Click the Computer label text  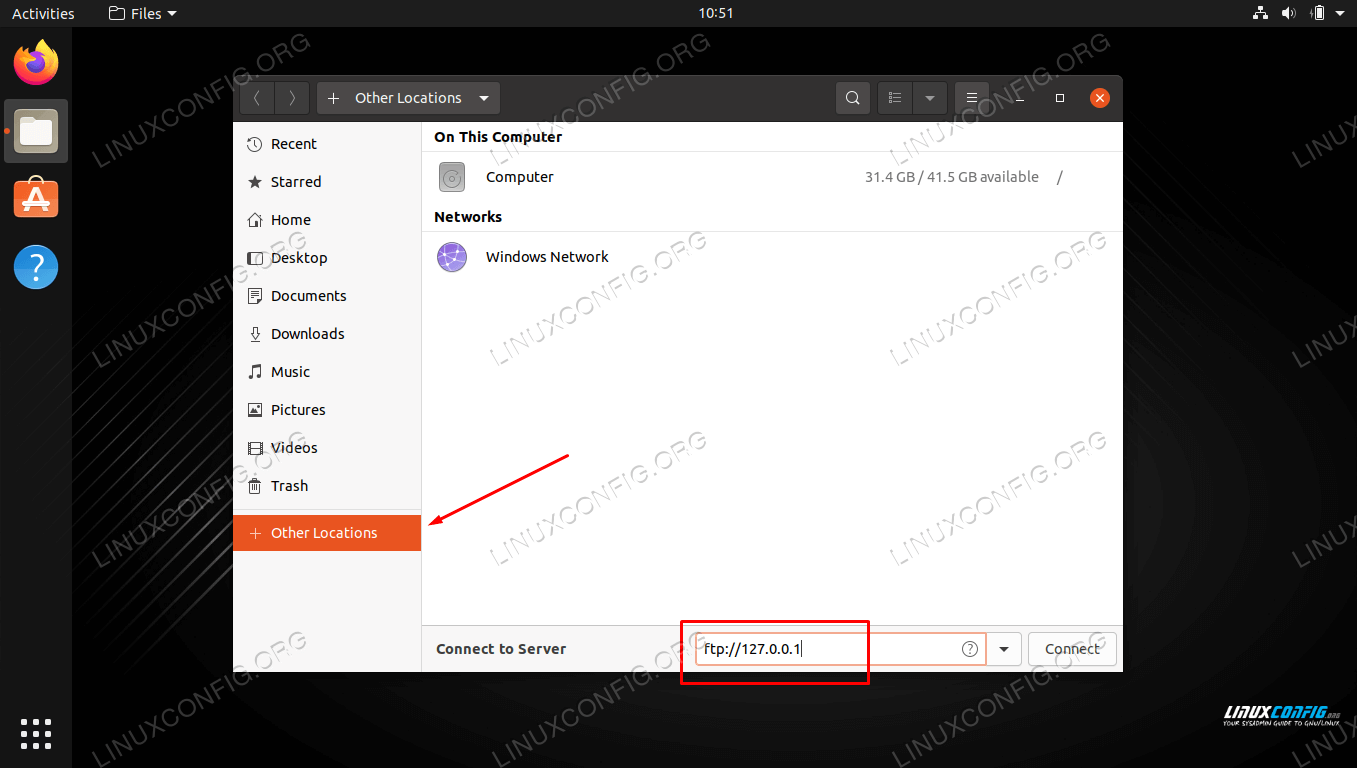(520, 177)
